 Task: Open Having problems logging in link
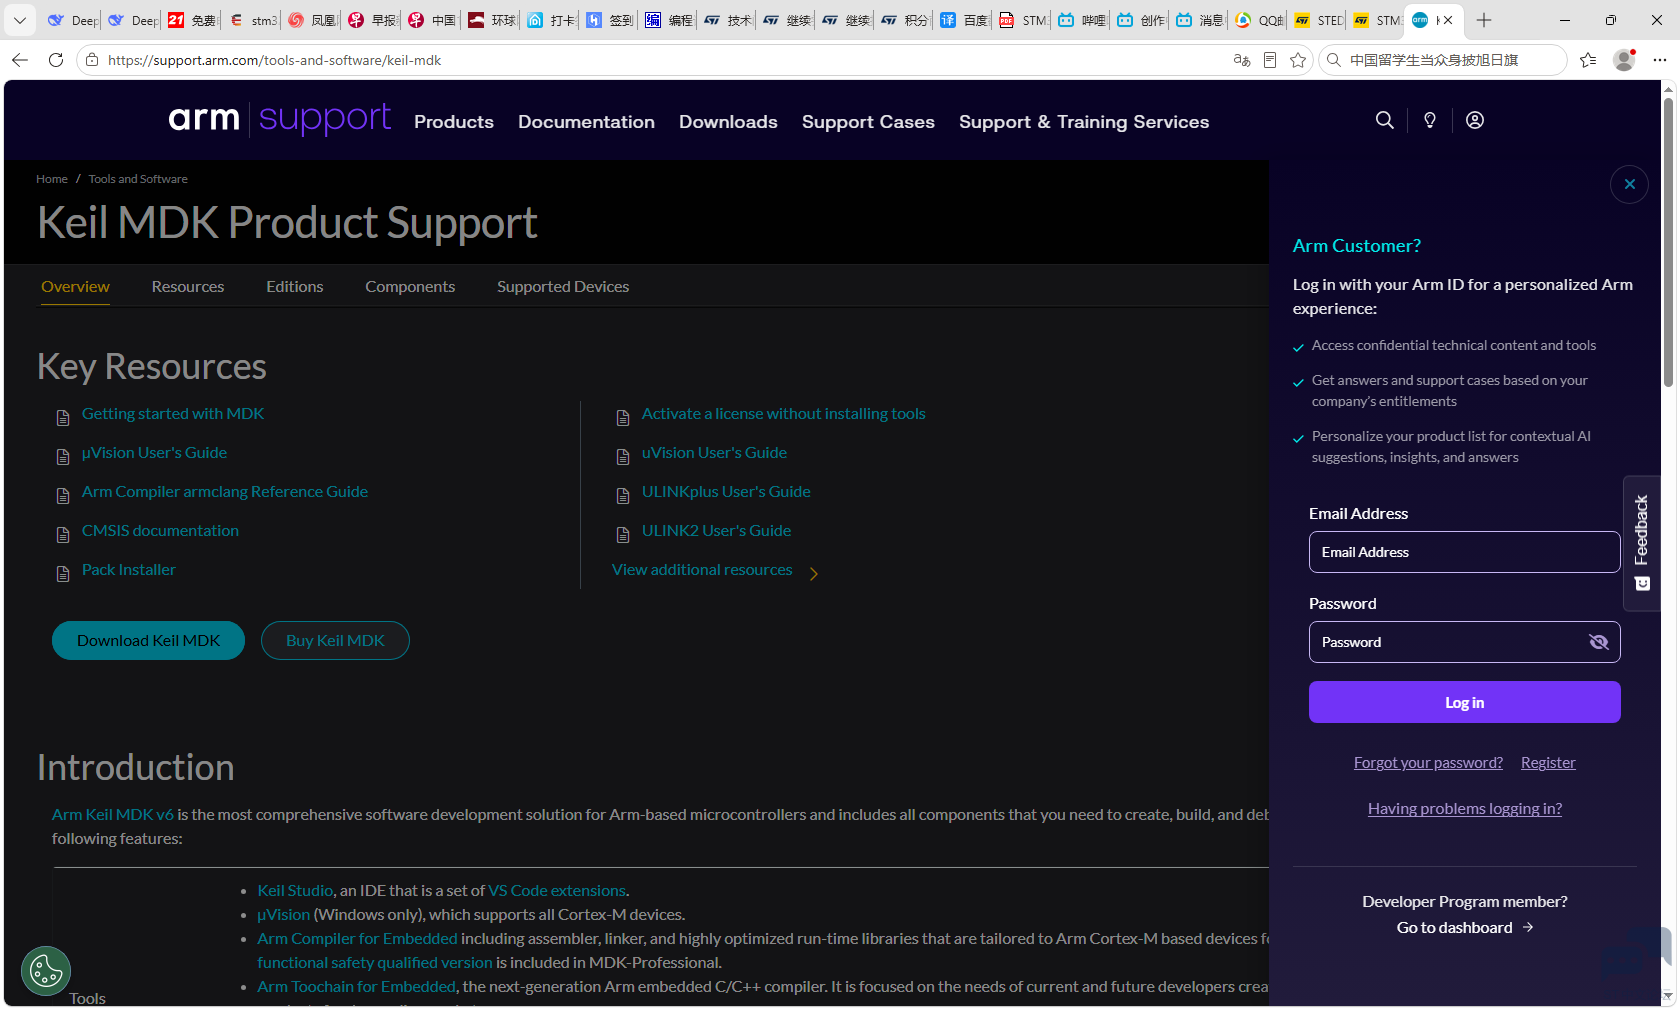(x=1464, y=809)
